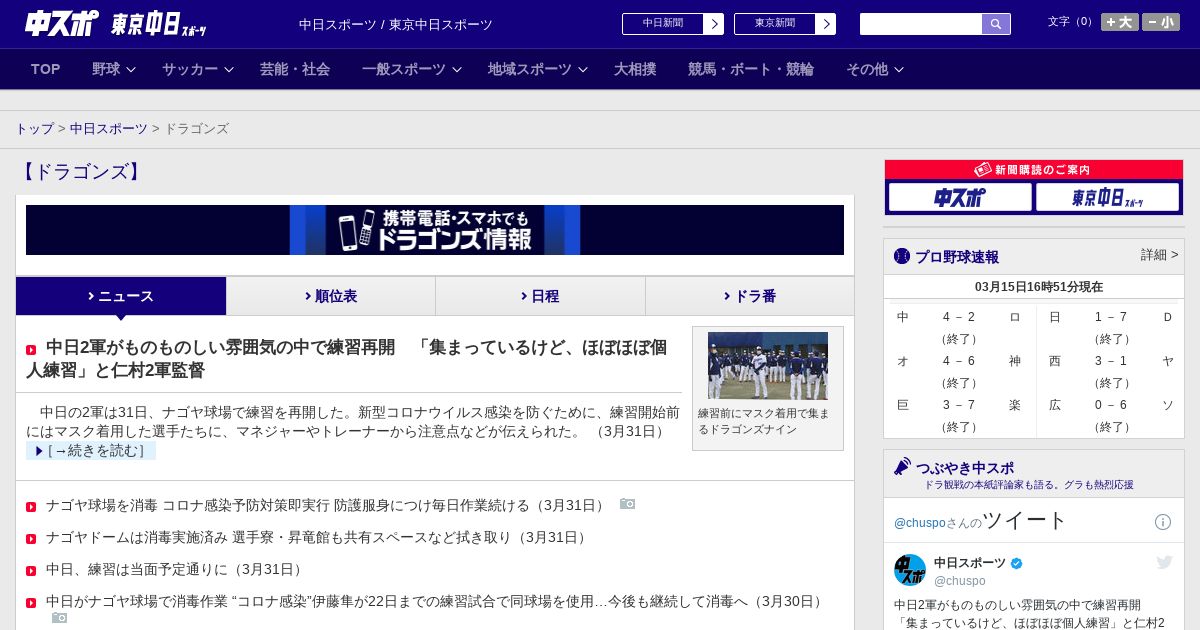The width and height of the screenshot is (1200, 630).
Task: Click 続きを読む link
Action: click(x=91, y=451)
